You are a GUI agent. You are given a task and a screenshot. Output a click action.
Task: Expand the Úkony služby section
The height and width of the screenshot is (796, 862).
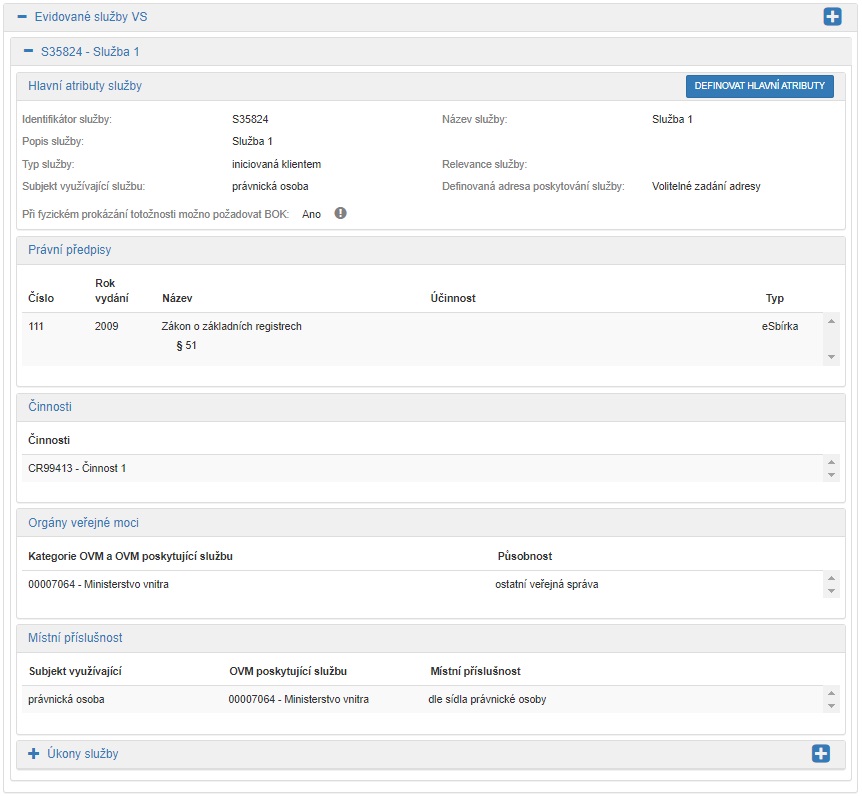pyautogui.click(x=33, y=754)
